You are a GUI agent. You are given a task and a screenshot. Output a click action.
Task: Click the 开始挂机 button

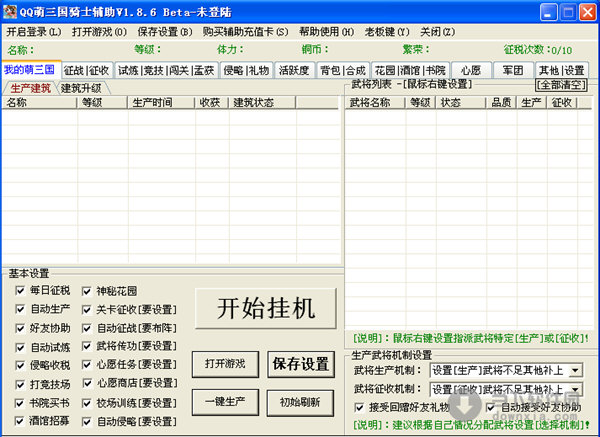266,308
